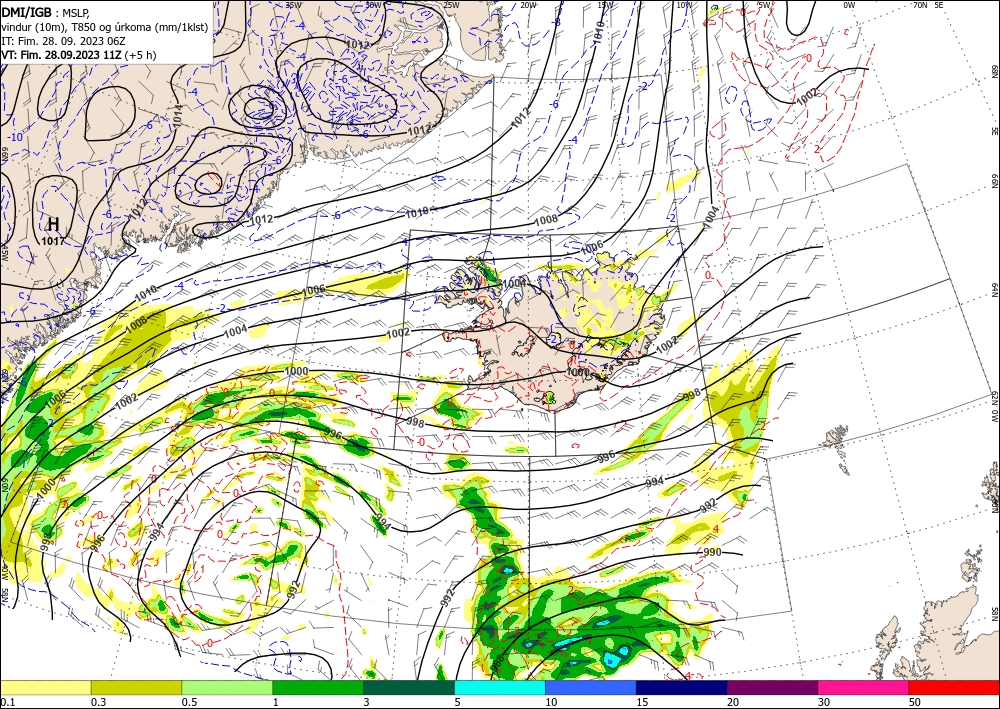The image size is (1000, 709).
Task: Click the pink 30–50 mm legend swatch
Action: click(864, 687)
